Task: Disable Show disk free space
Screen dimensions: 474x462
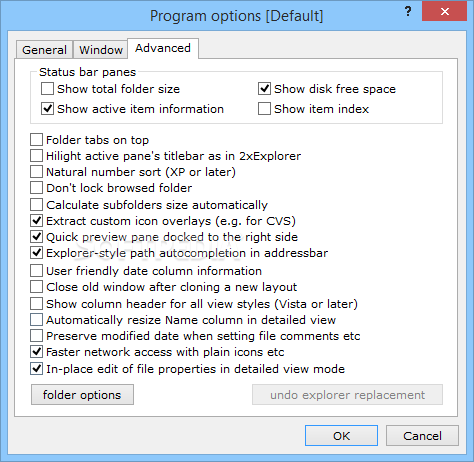Action: (x=264, y=89)
